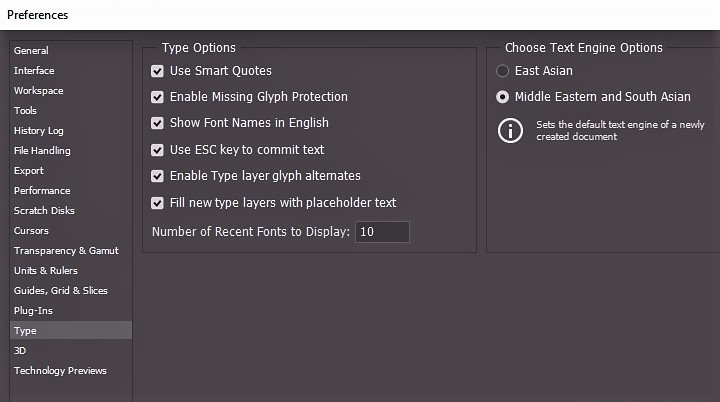
Task: Open the Scratch Disks category
Action: click(x=44, y=211)
